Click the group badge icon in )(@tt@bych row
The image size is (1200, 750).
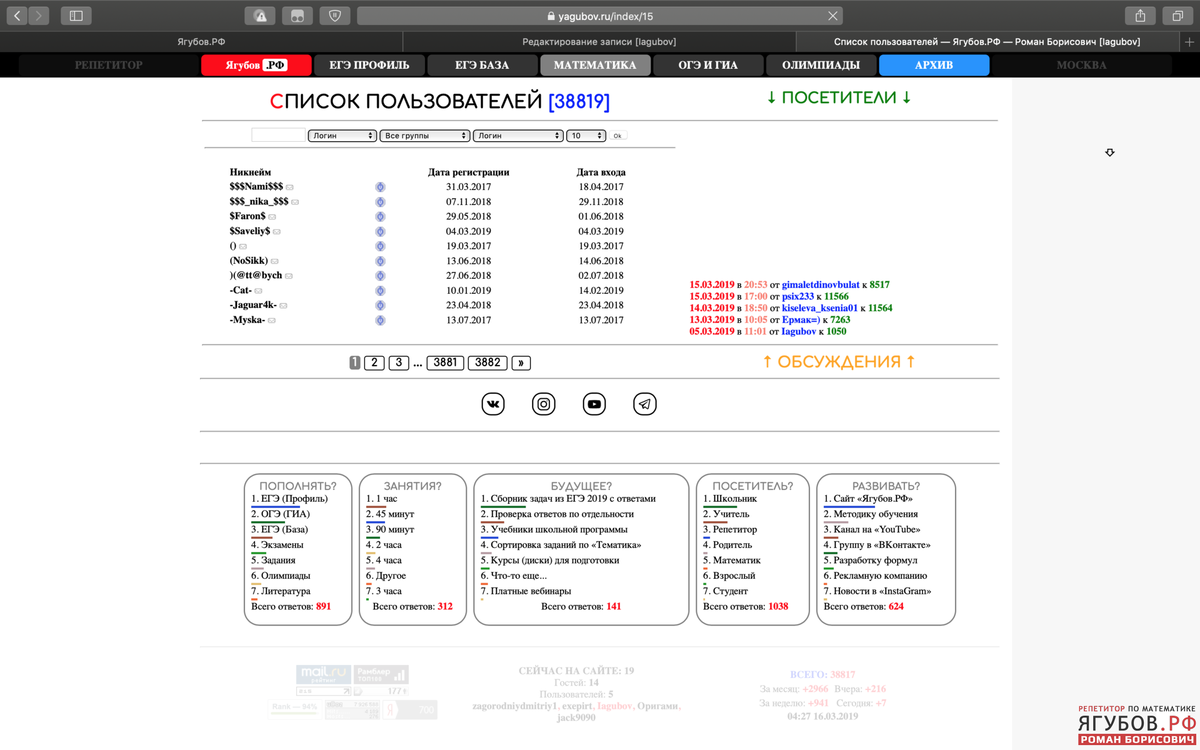pos(380,276)
